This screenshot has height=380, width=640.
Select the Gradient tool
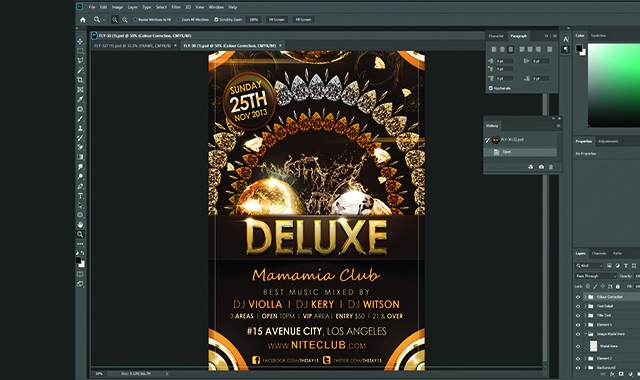pos(80,157)
